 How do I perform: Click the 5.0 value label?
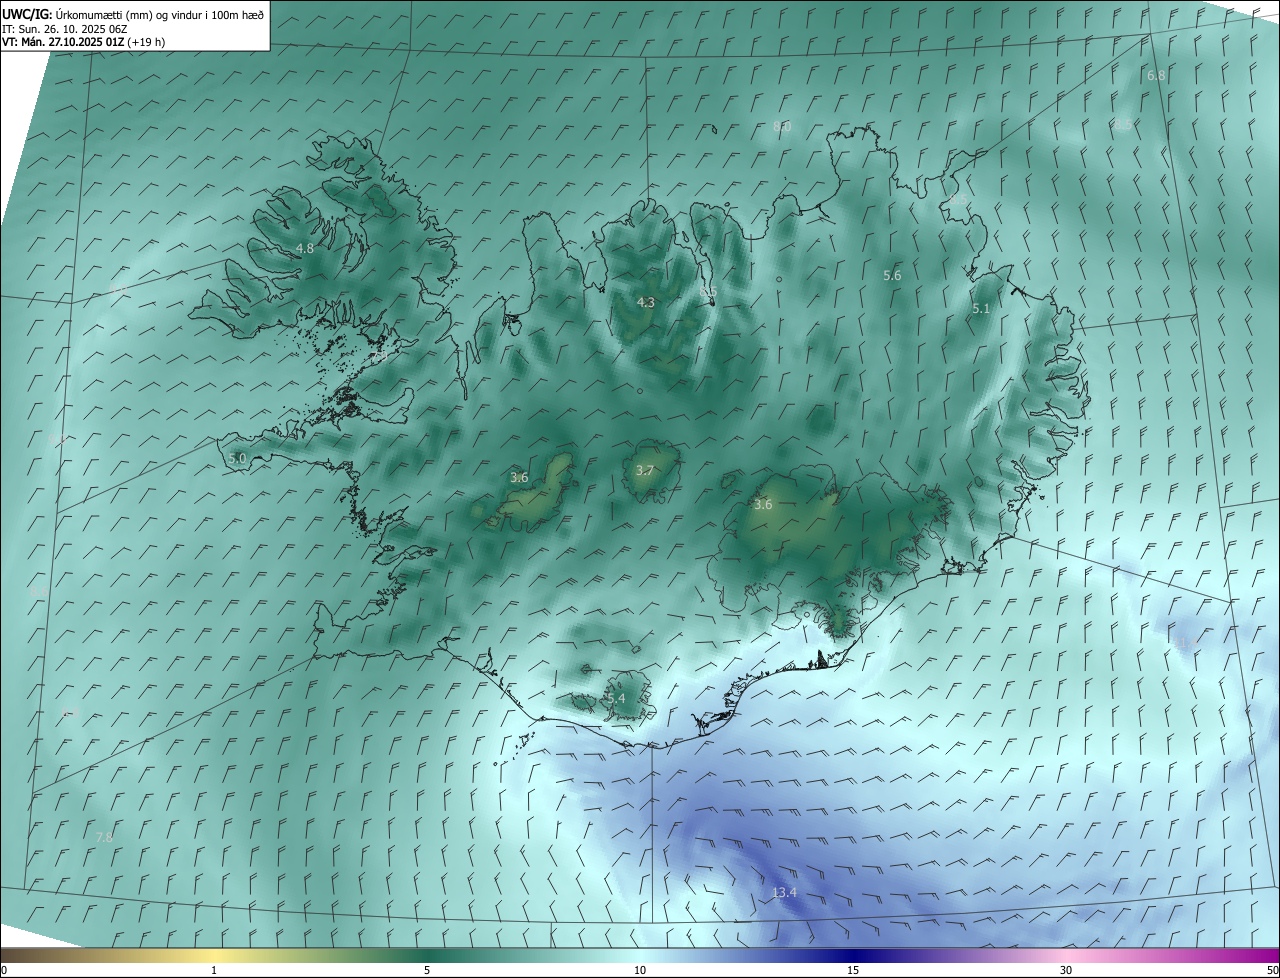click(x=237, y=458)
